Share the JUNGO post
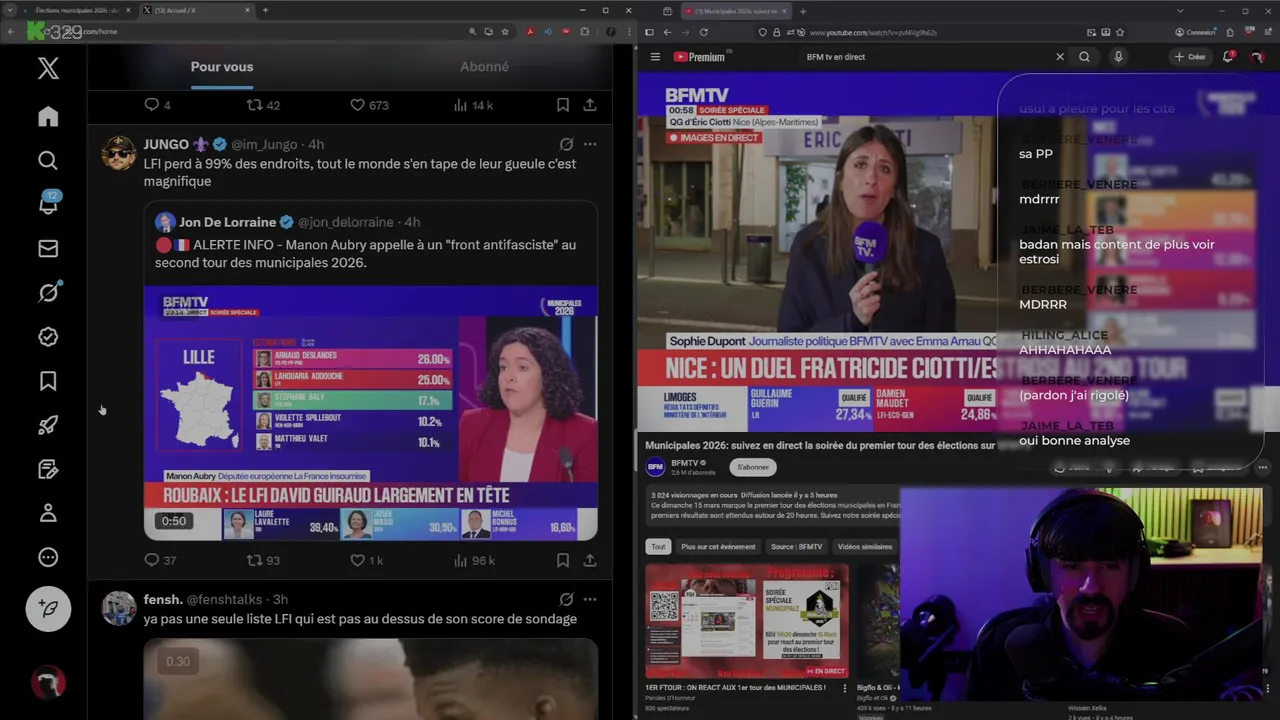1280x720 pixels. click(x=590, y=560)
